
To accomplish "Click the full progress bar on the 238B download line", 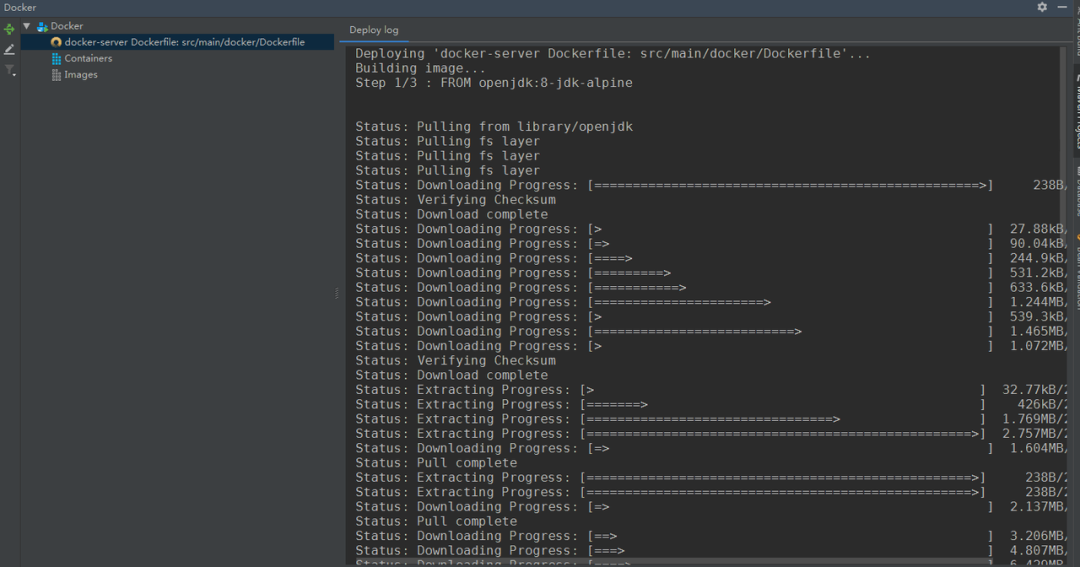I will [790, 185].
